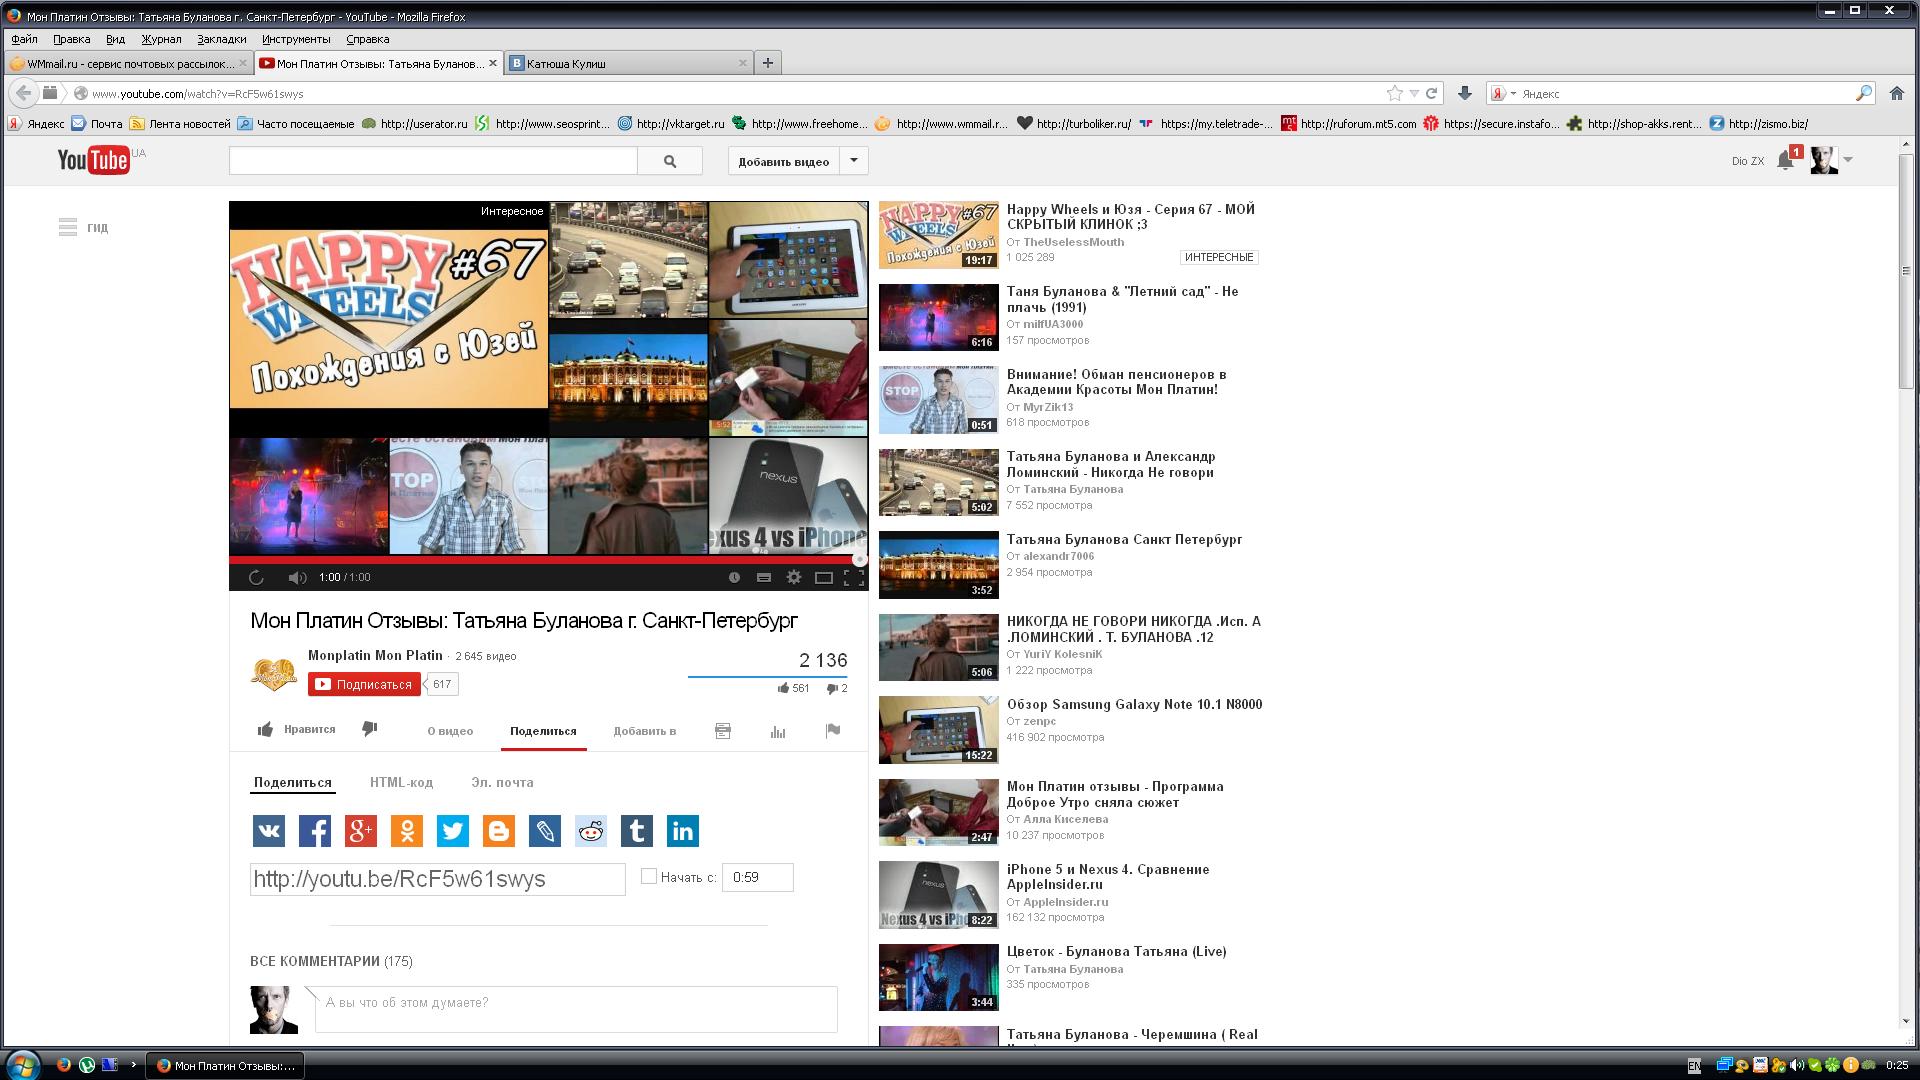Screen dimensions: 1920x1080
Task: Expand the ГИД guide menu
Action: (83, 228)
